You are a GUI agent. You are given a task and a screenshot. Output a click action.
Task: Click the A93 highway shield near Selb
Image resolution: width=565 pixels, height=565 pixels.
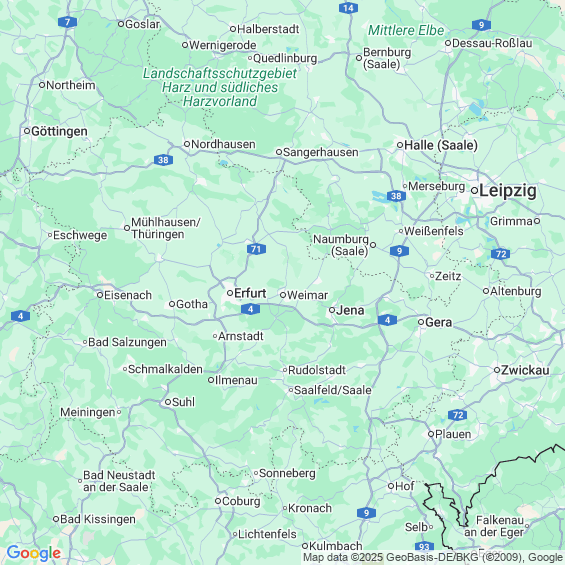tap(424, 547)
